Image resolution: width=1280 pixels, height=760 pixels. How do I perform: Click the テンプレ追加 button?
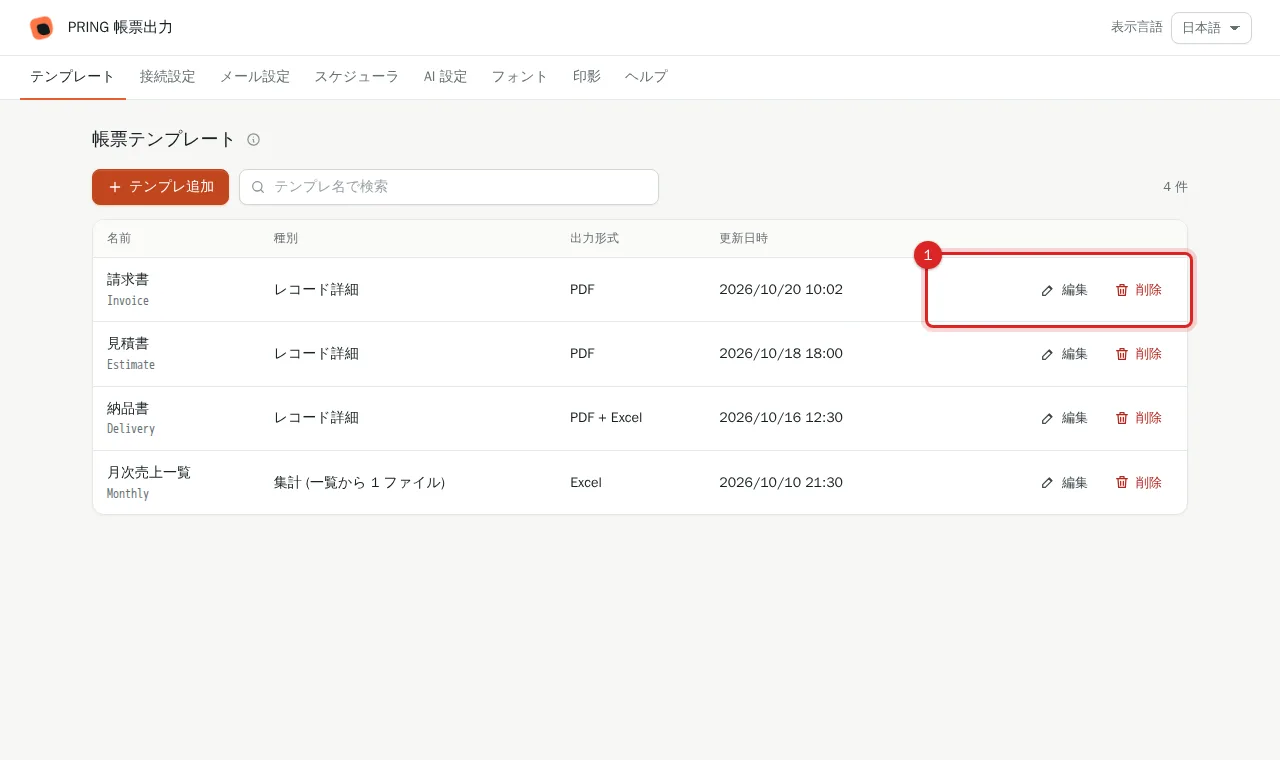point(160,187)
